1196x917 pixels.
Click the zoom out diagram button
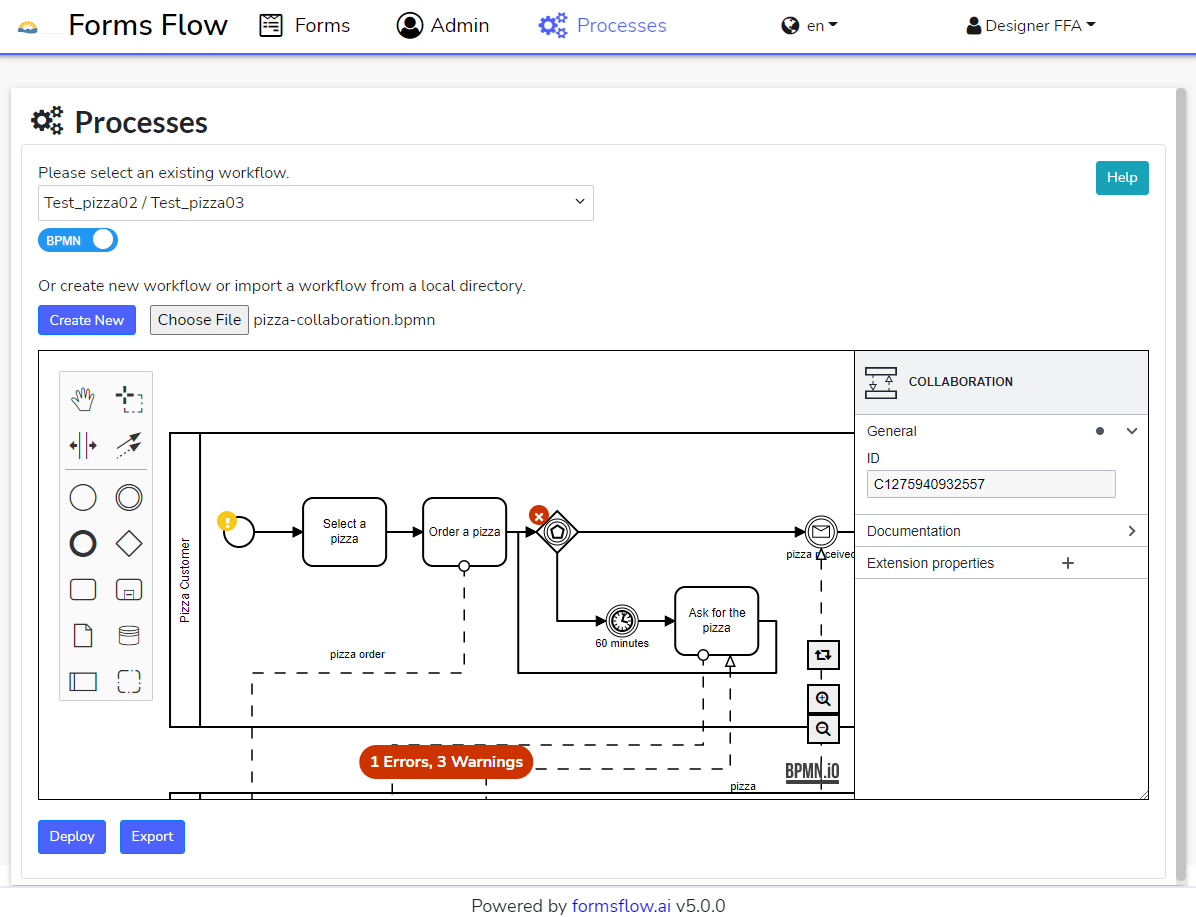823,729
